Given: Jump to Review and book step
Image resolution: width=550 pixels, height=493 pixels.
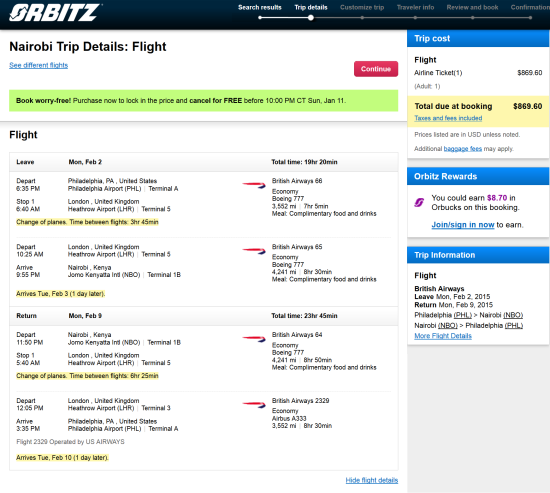Looking at the screenshot, I should pyautogui.click(x=472, y=7).
